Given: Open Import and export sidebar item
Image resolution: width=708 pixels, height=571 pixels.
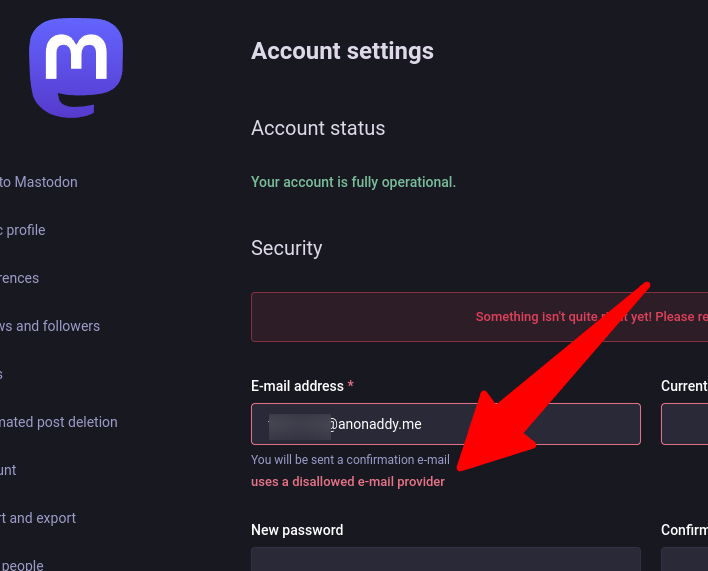Looking at the screenshot, I should click(38, 518).
